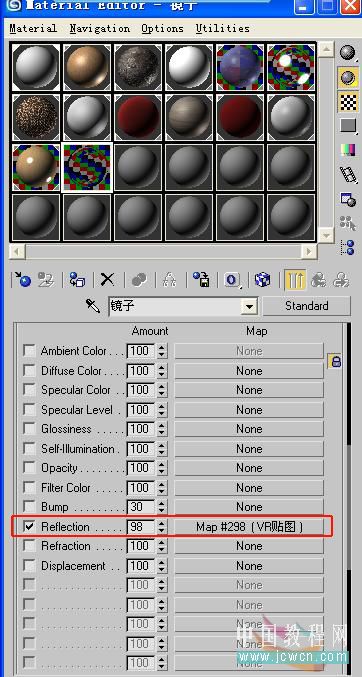Viewport: 362px width, 677px height.
Task: Enable the Filter Color map checkbox
Action: point(29,487)
